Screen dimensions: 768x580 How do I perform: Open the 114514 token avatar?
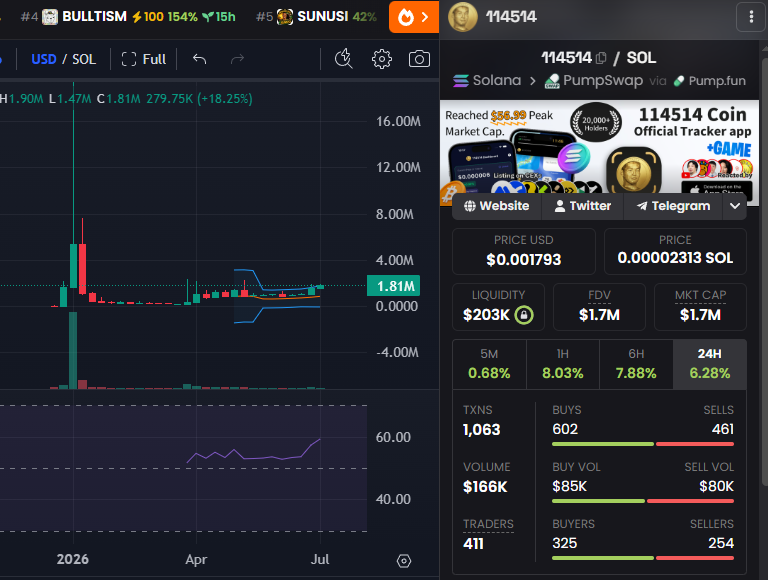(462, 17)
